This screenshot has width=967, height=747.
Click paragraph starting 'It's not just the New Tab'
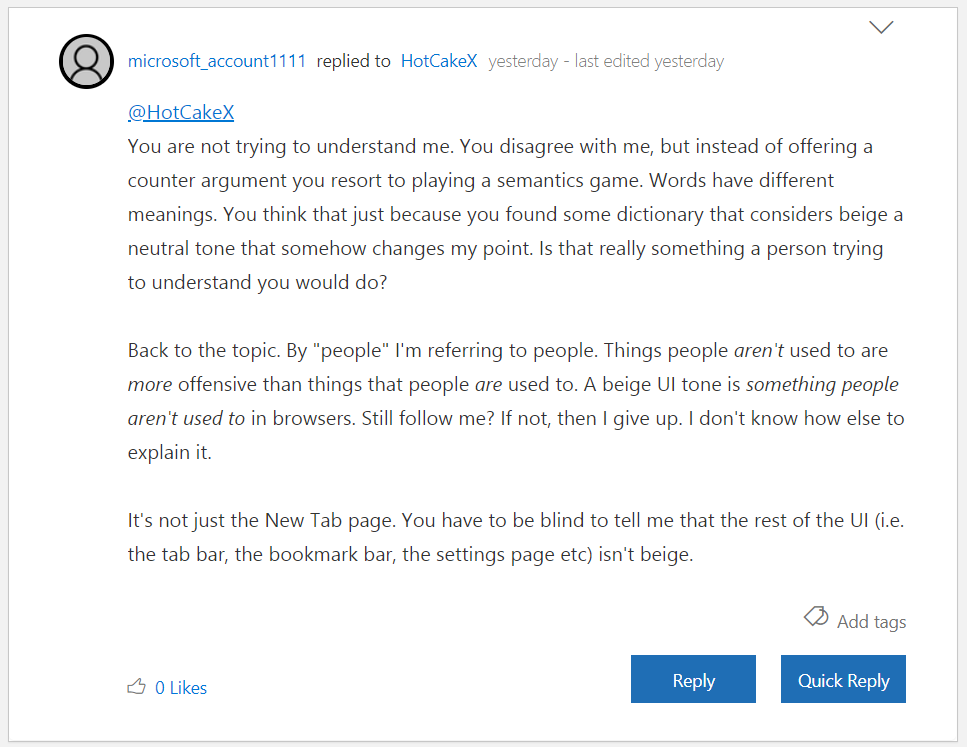click(500, 537)
